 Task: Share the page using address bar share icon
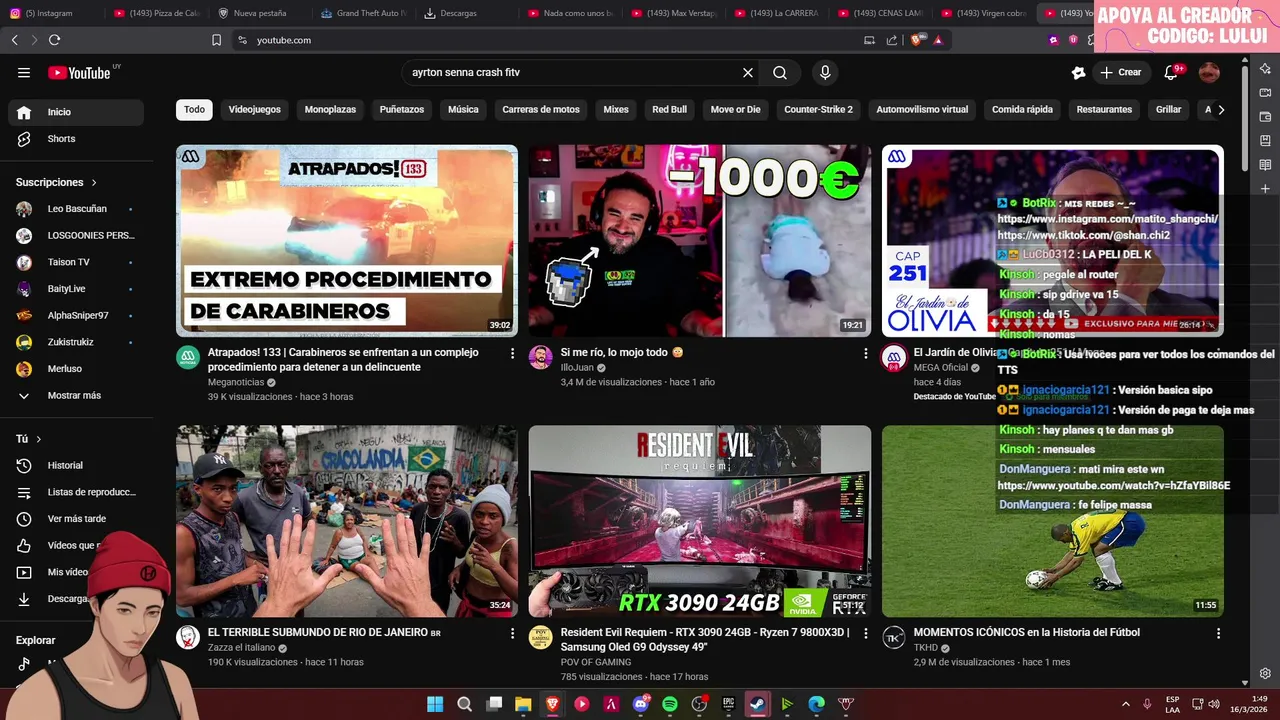892,40
